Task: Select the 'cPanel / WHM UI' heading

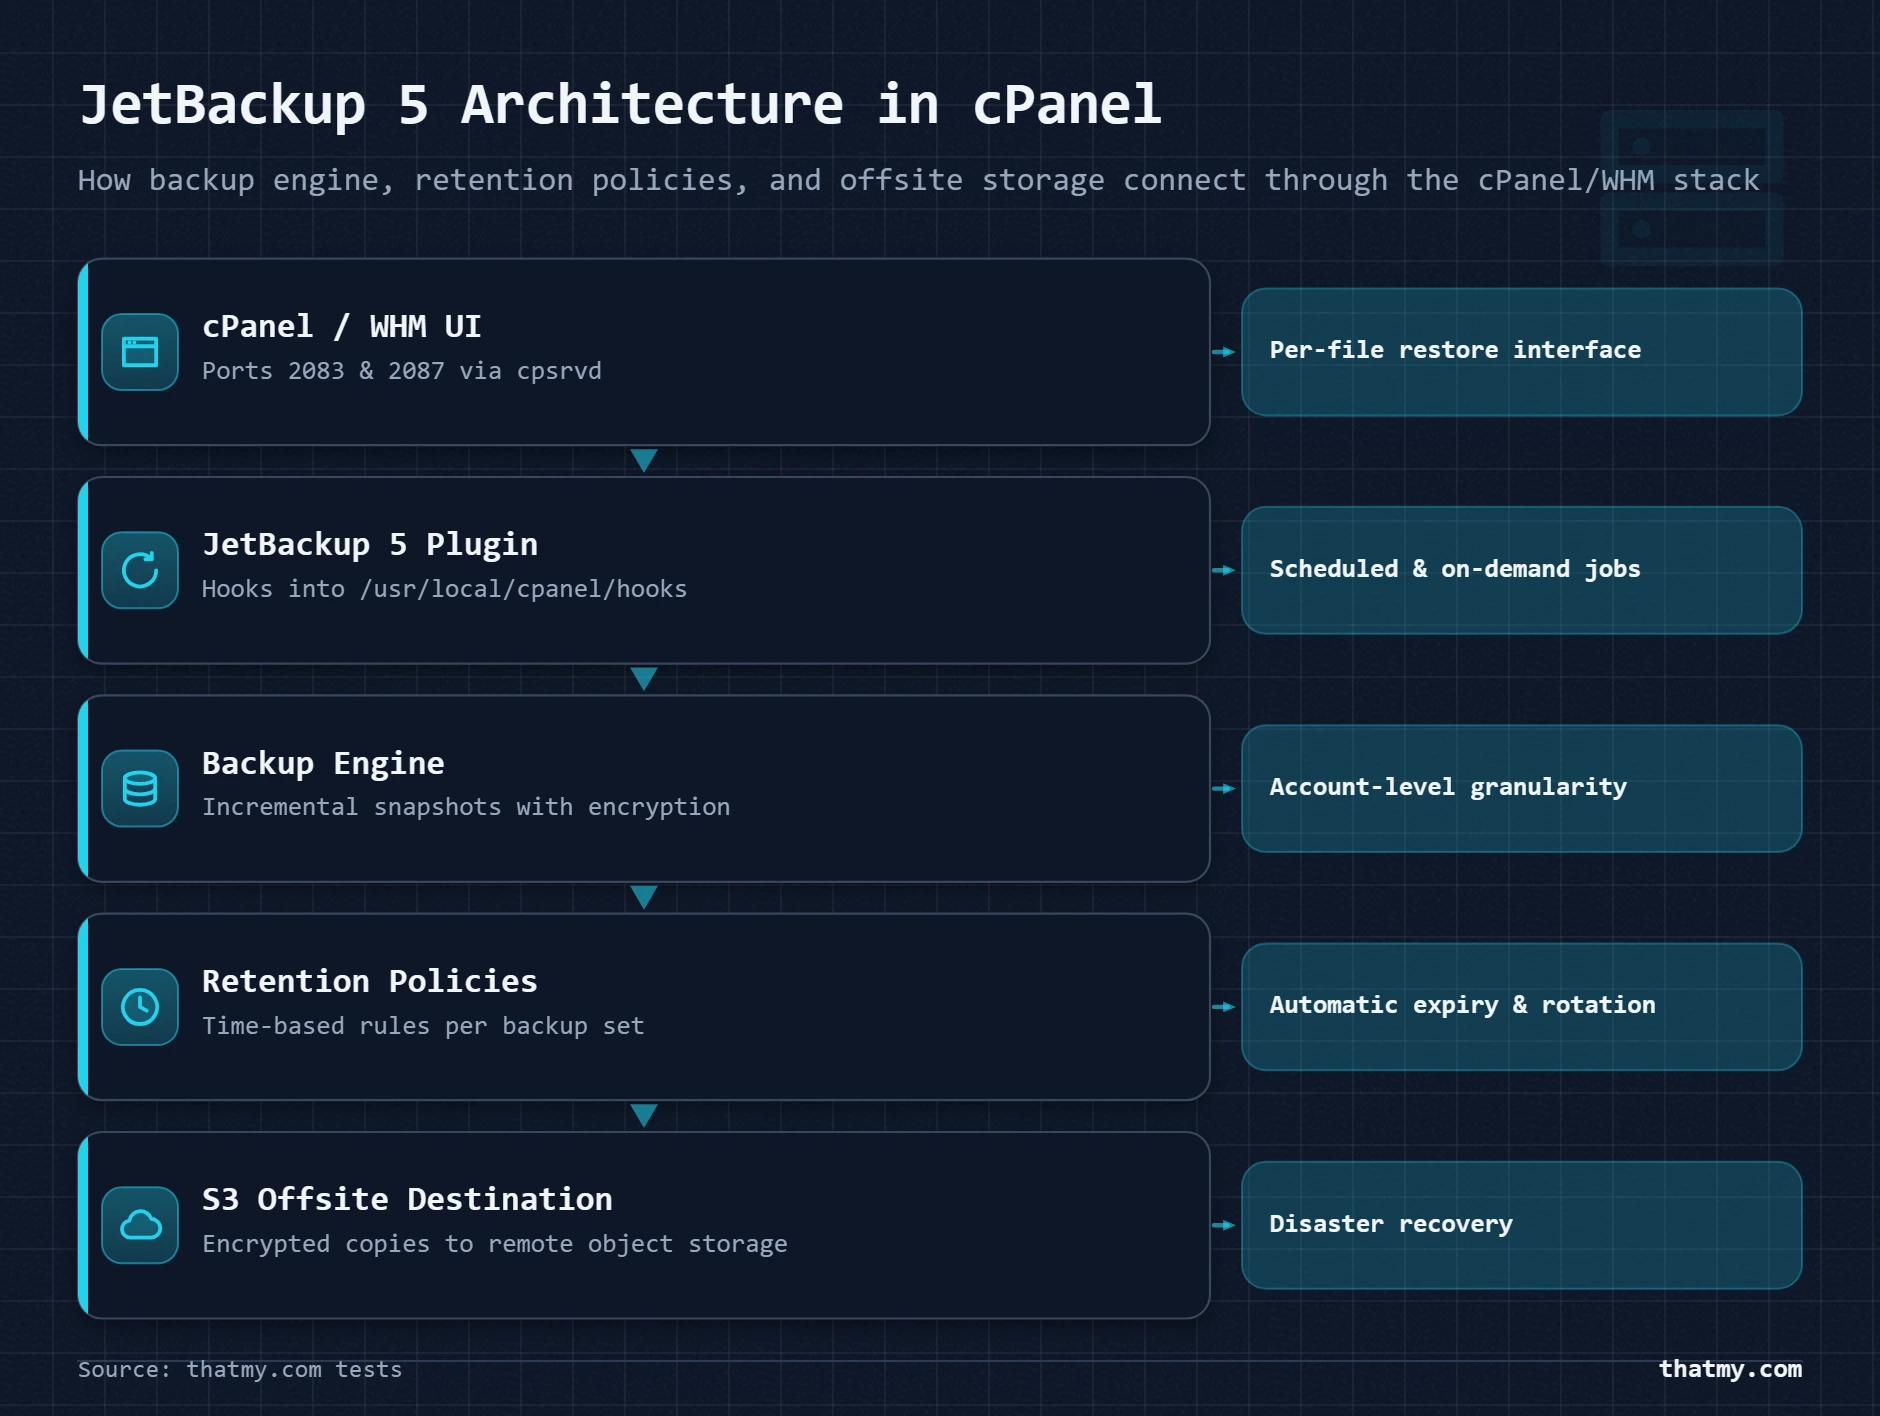Action: click(342, 327)
